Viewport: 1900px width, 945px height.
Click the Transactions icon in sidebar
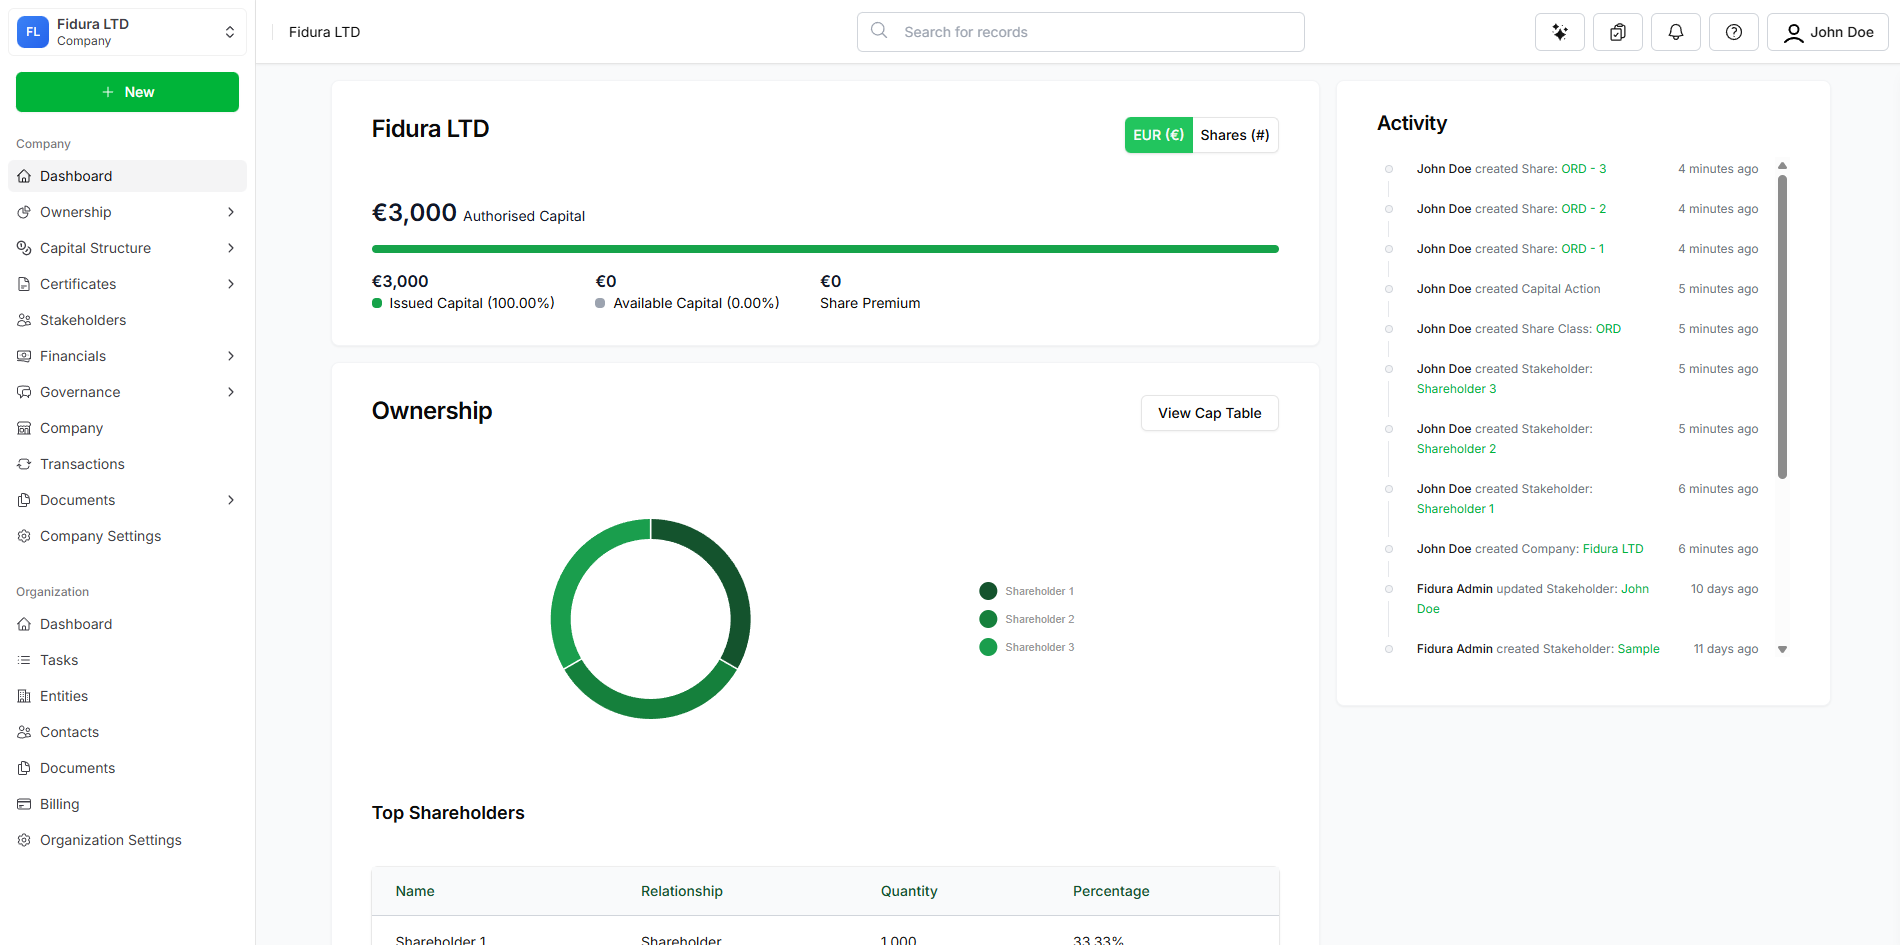click(24, 464)
